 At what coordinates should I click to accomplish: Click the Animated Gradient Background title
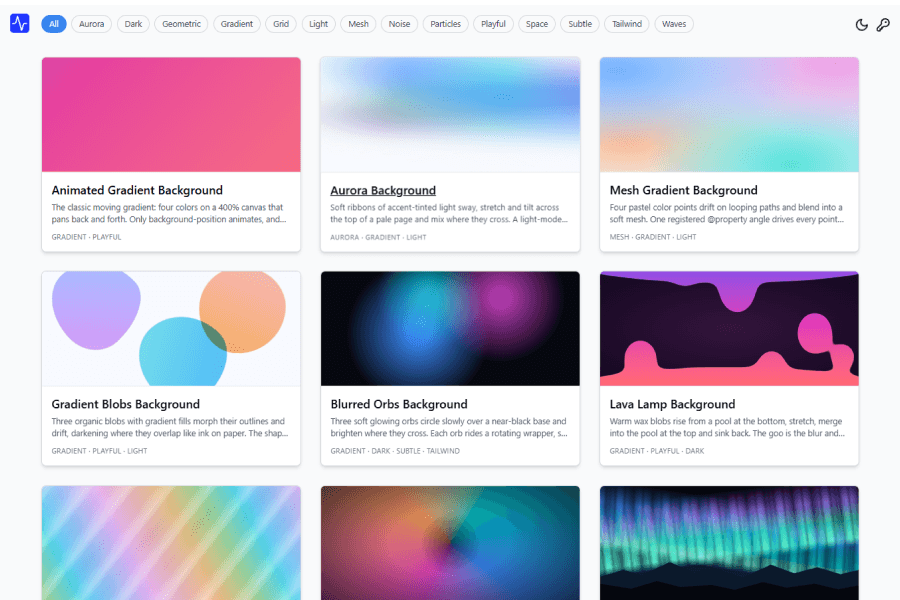(137, 190)
